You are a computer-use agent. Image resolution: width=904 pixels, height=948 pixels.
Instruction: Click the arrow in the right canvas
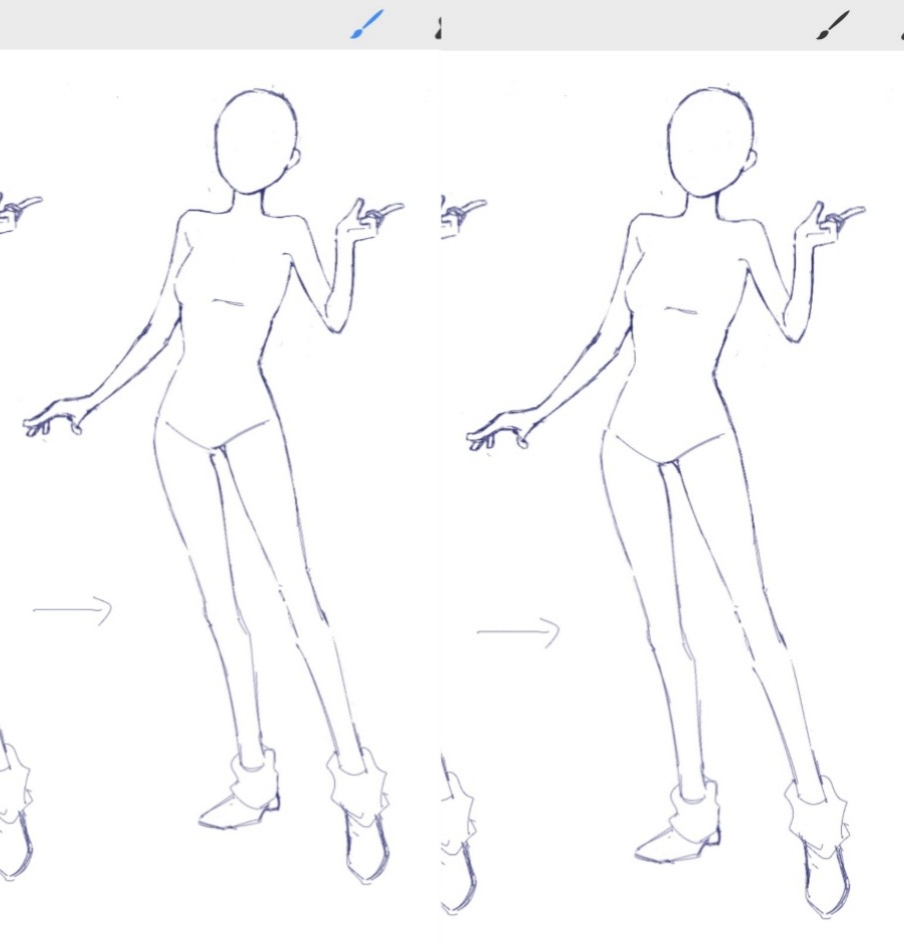[518, 632]
